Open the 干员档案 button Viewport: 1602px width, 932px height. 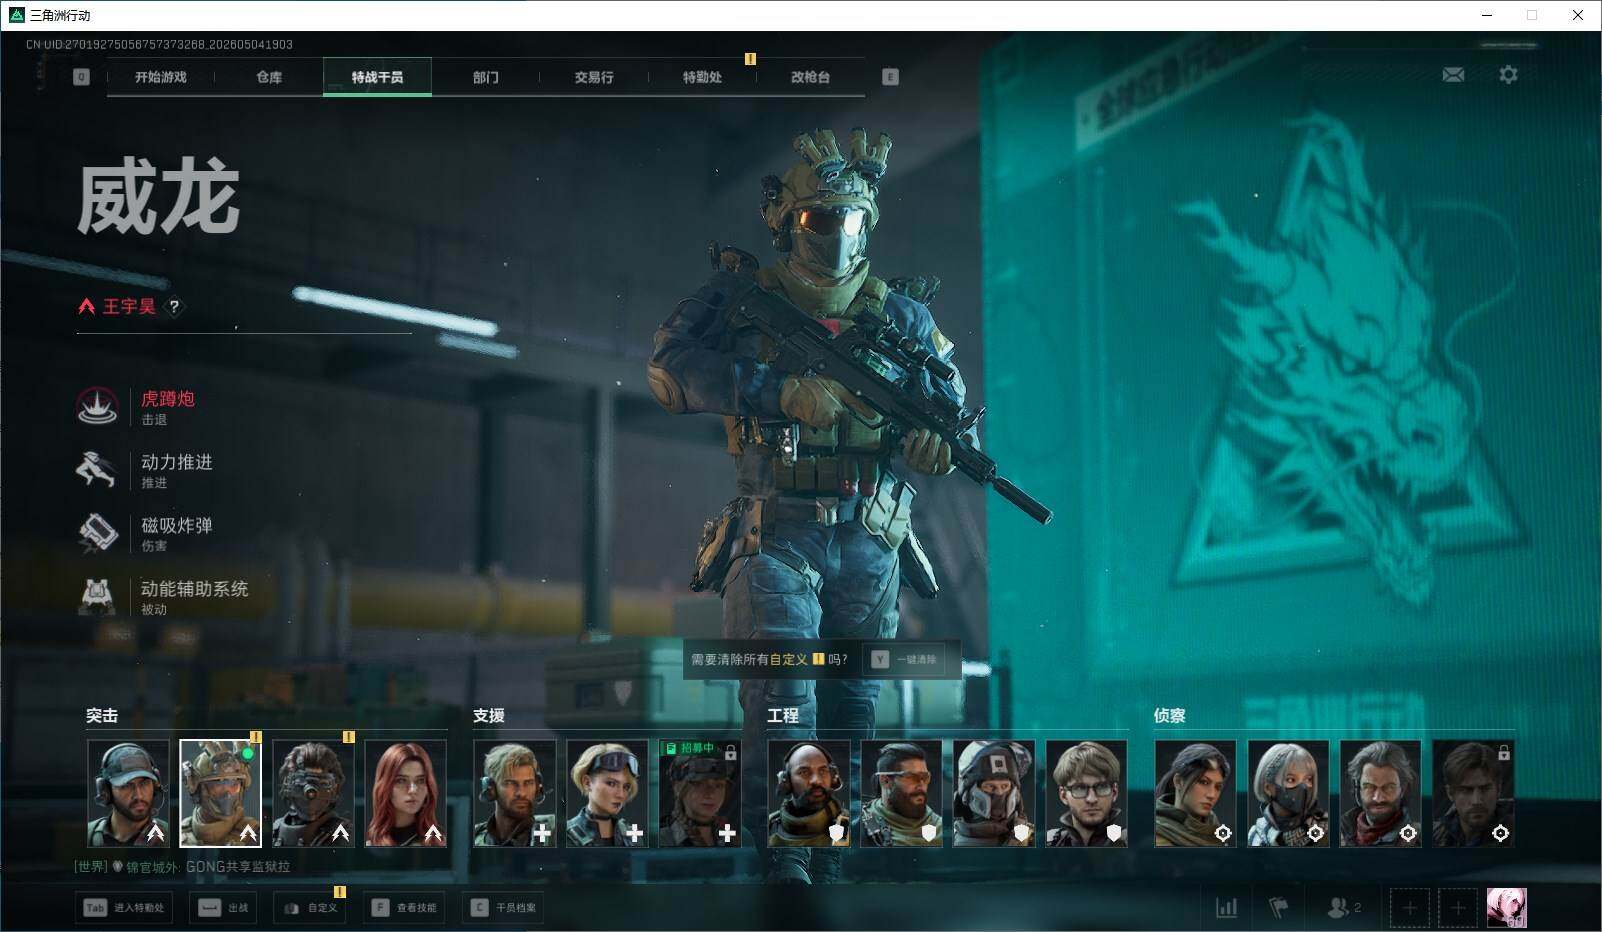(504, 908)
